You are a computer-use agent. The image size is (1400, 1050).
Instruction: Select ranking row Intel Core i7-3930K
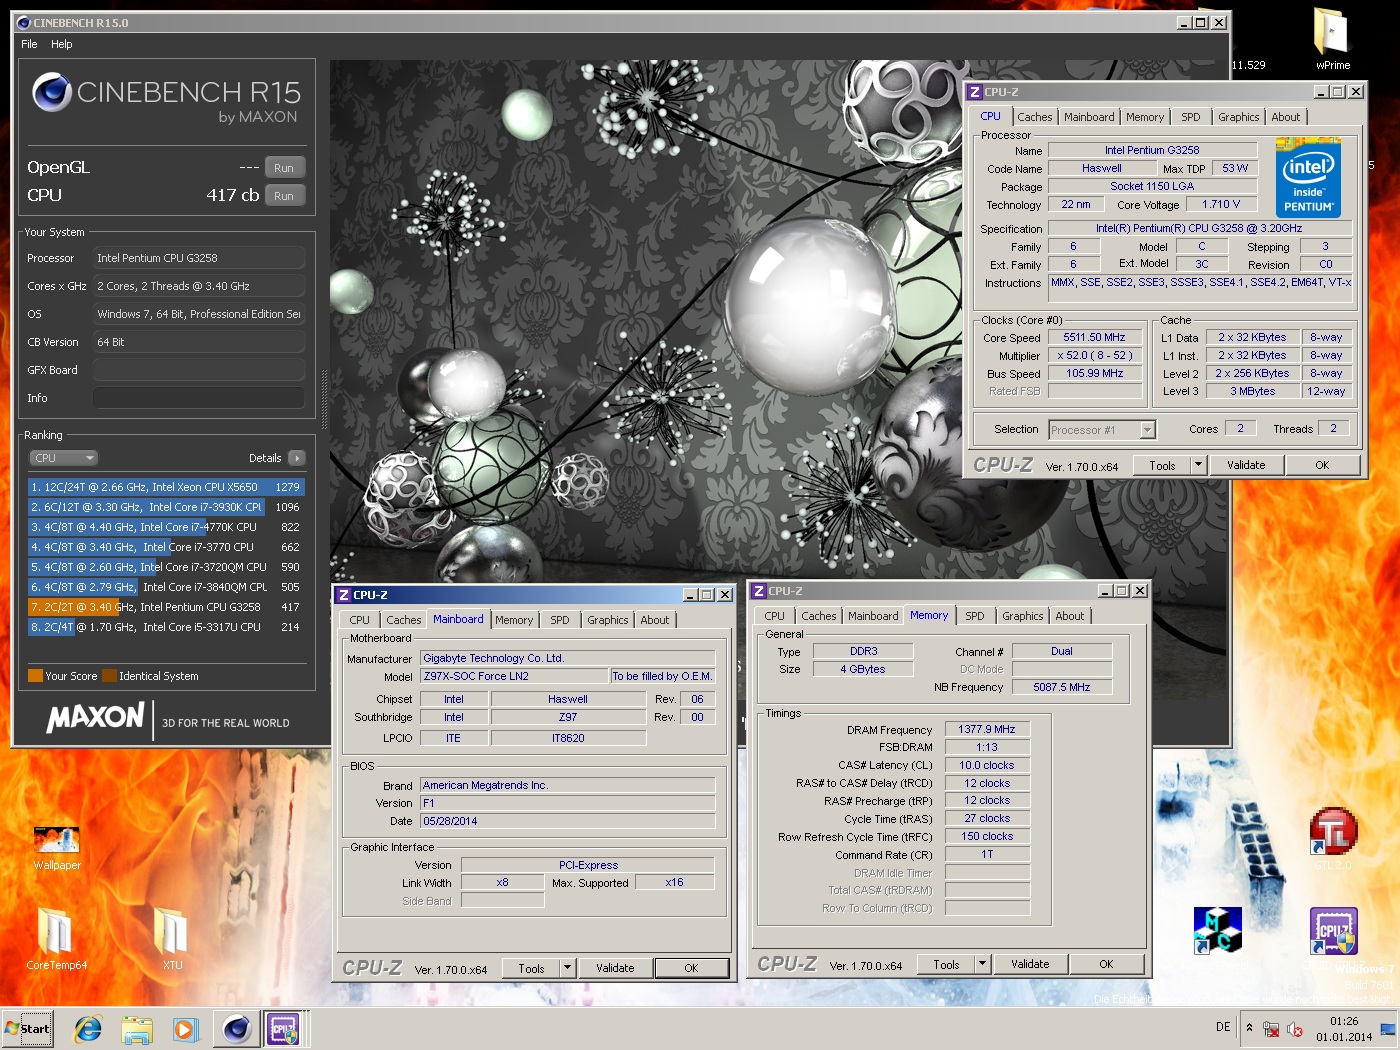point(166,507)
